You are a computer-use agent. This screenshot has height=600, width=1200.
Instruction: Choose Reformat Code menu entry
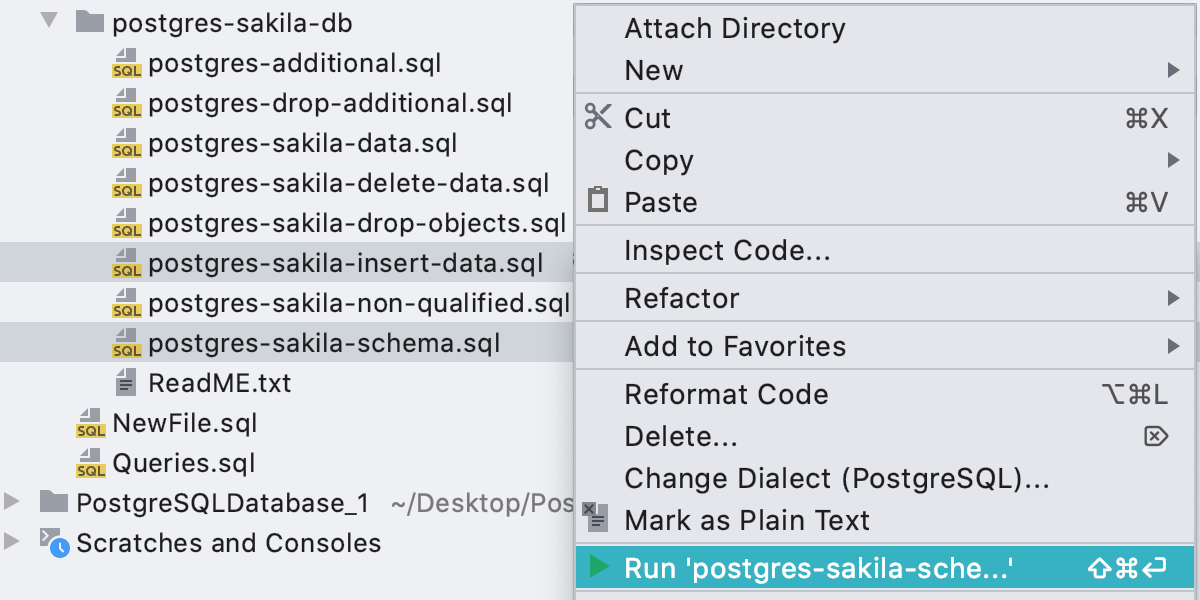[x=886, y=394]
